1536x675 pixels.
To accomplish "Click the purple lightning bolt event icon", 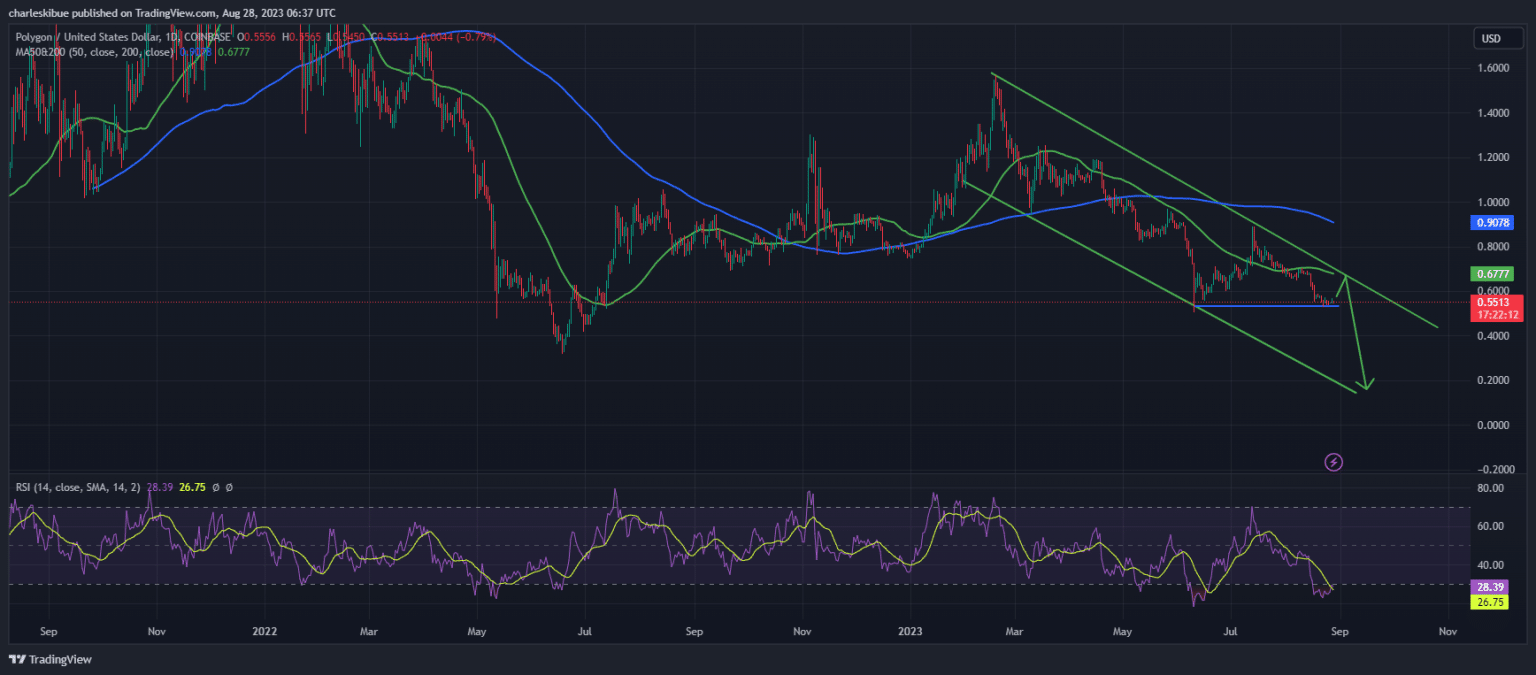I will (x=1333, y=462).
